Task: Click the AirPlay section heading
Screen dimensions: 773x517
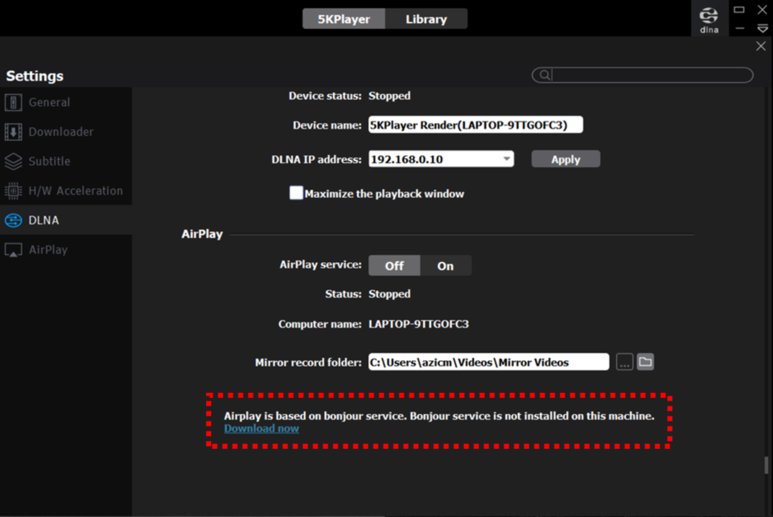Action: coord(202,234)
